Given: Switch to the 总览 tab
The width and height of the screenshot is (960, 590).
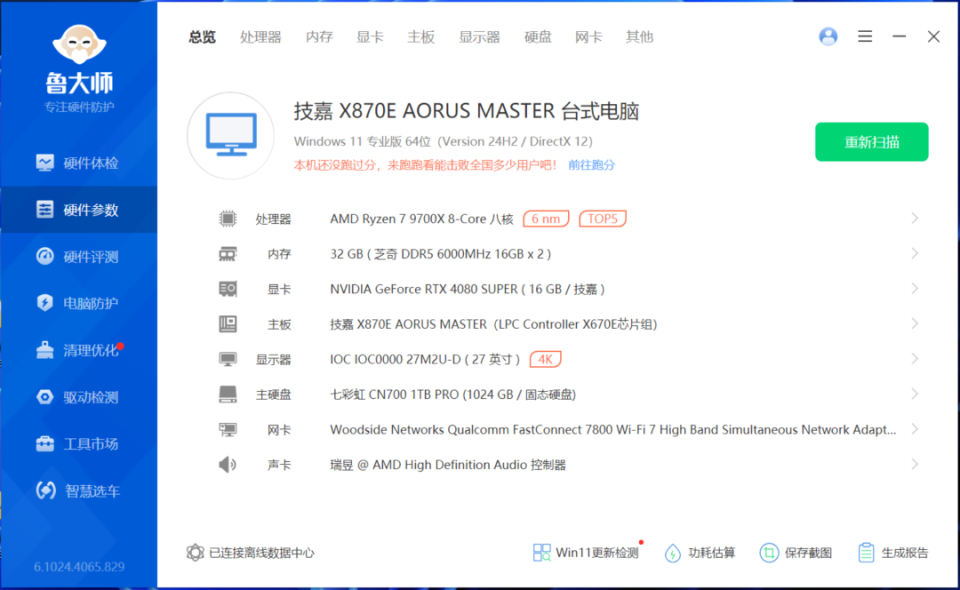Looking at the screenshot, I should point(202,37).
